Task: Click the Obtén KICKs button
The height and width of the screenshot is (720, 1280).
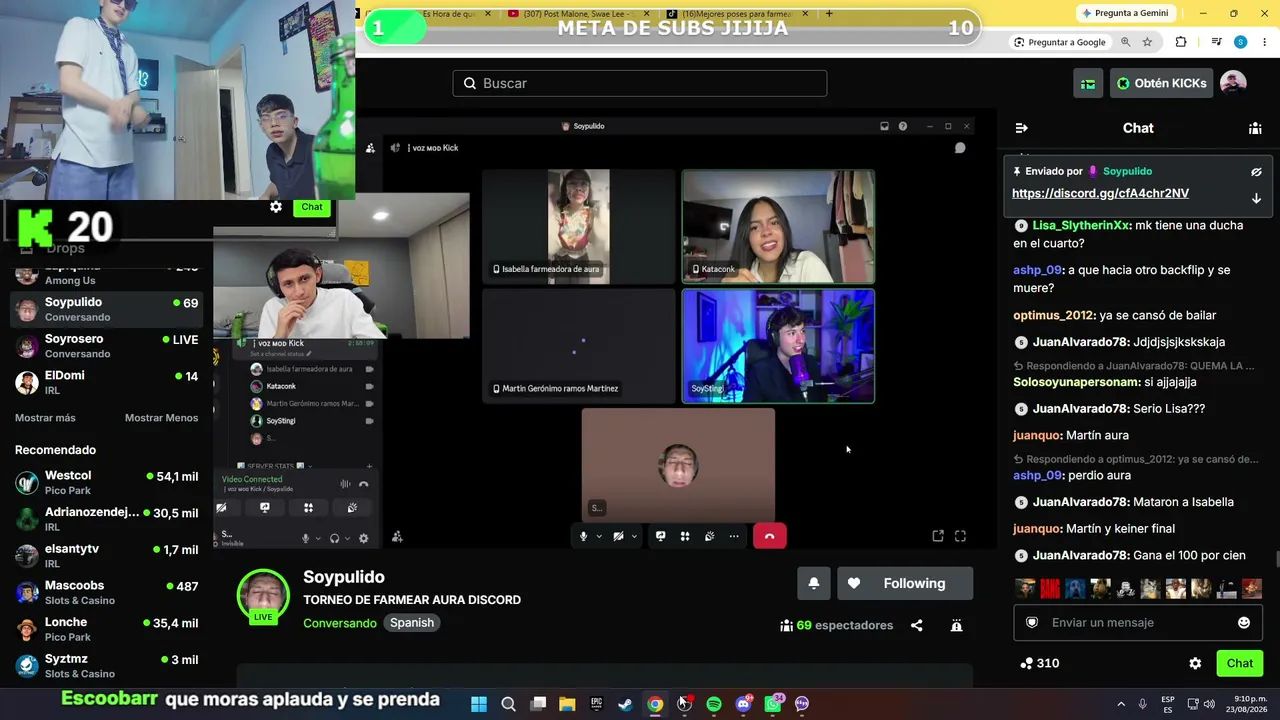Action: point(1161,83)
